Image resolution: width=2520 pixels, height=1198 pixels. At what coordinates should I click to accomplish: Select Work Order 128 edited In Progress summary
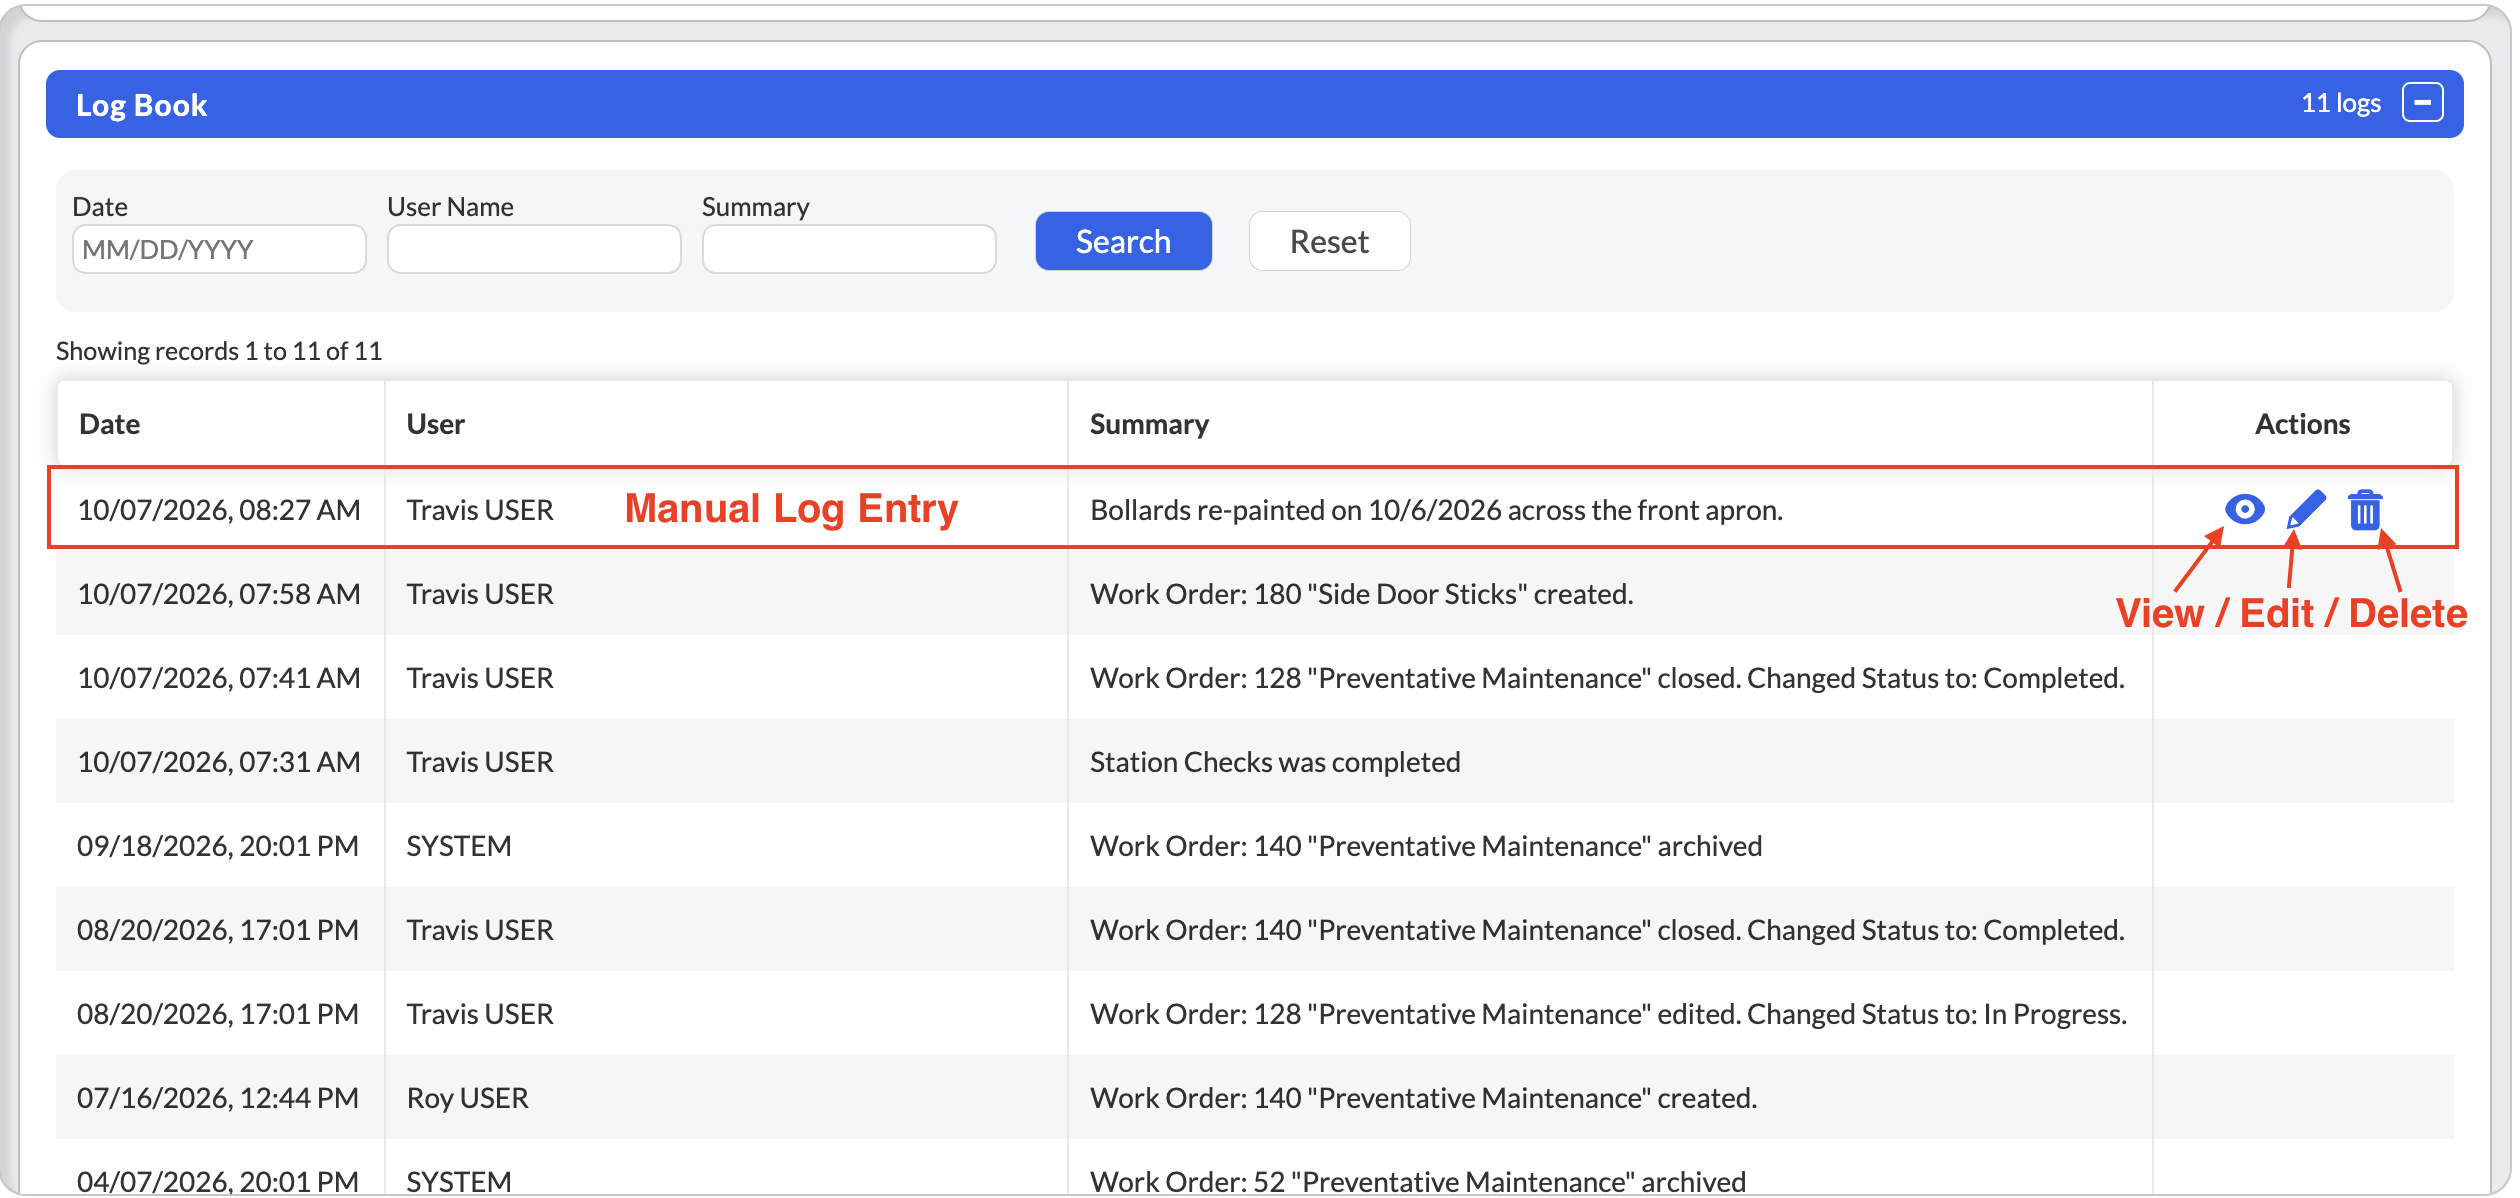click(x=1608, y=1014)
